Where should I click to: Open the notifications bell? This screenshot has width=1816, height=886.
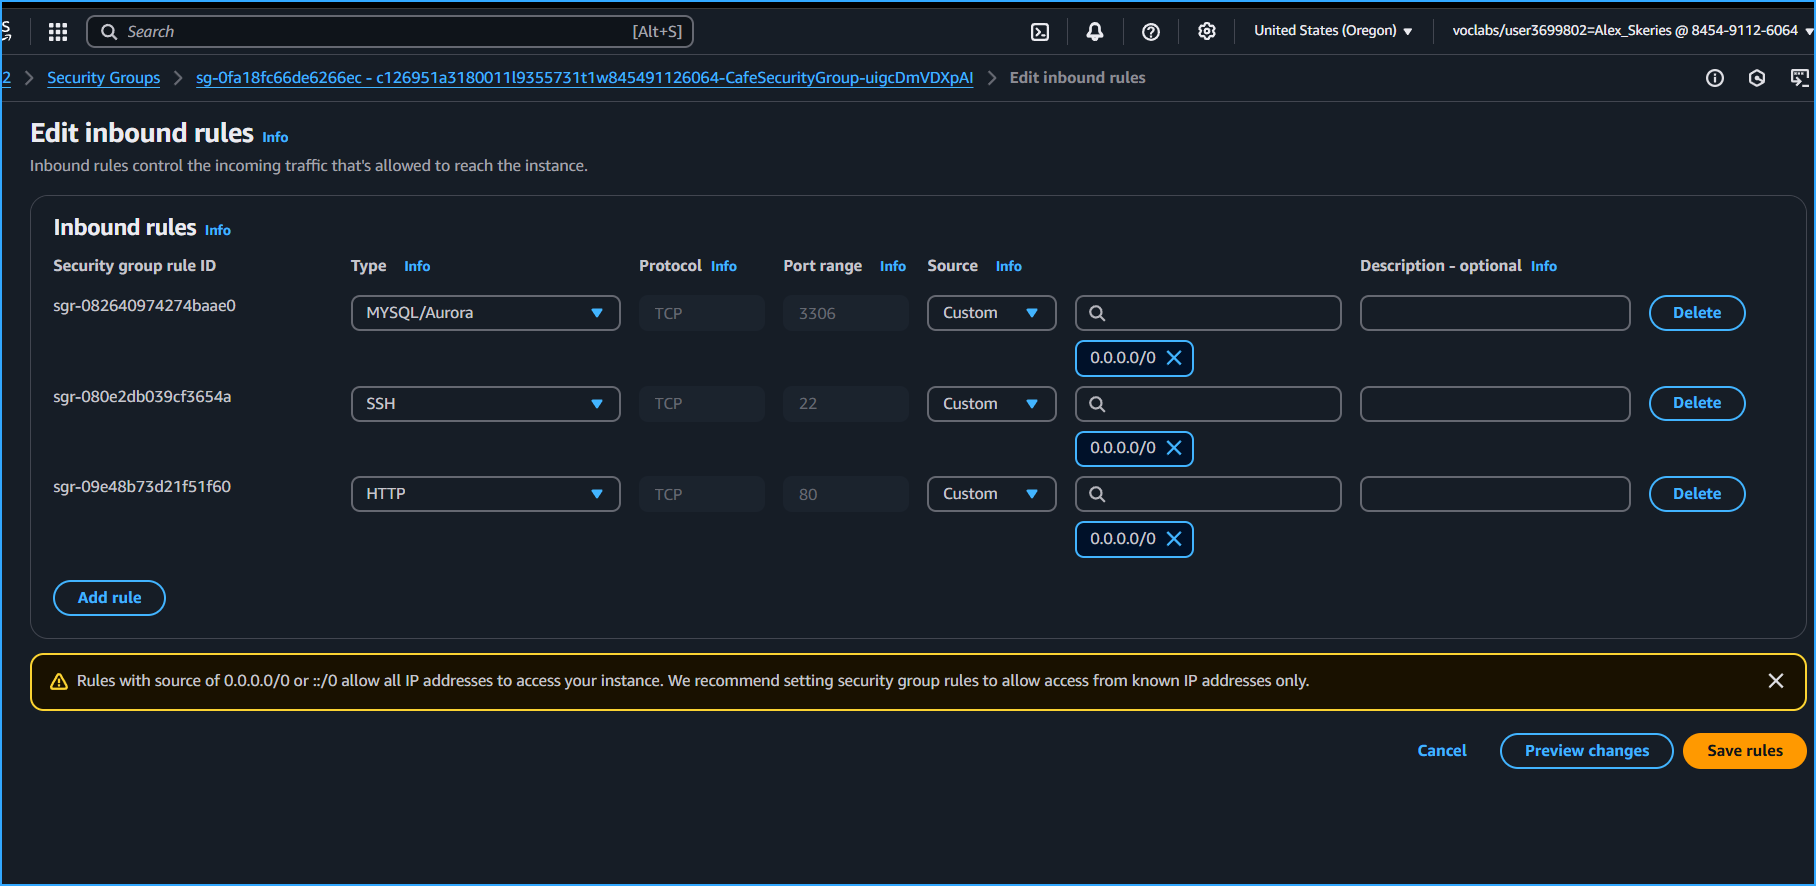coord(1095,32)
